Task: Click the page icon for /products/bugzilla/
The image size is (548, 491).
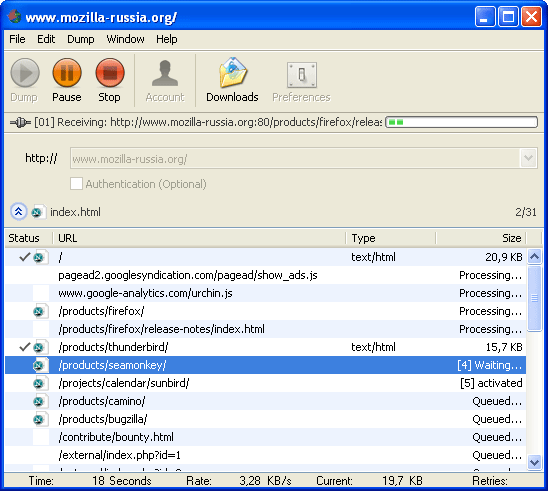Action: pos(41,419)
